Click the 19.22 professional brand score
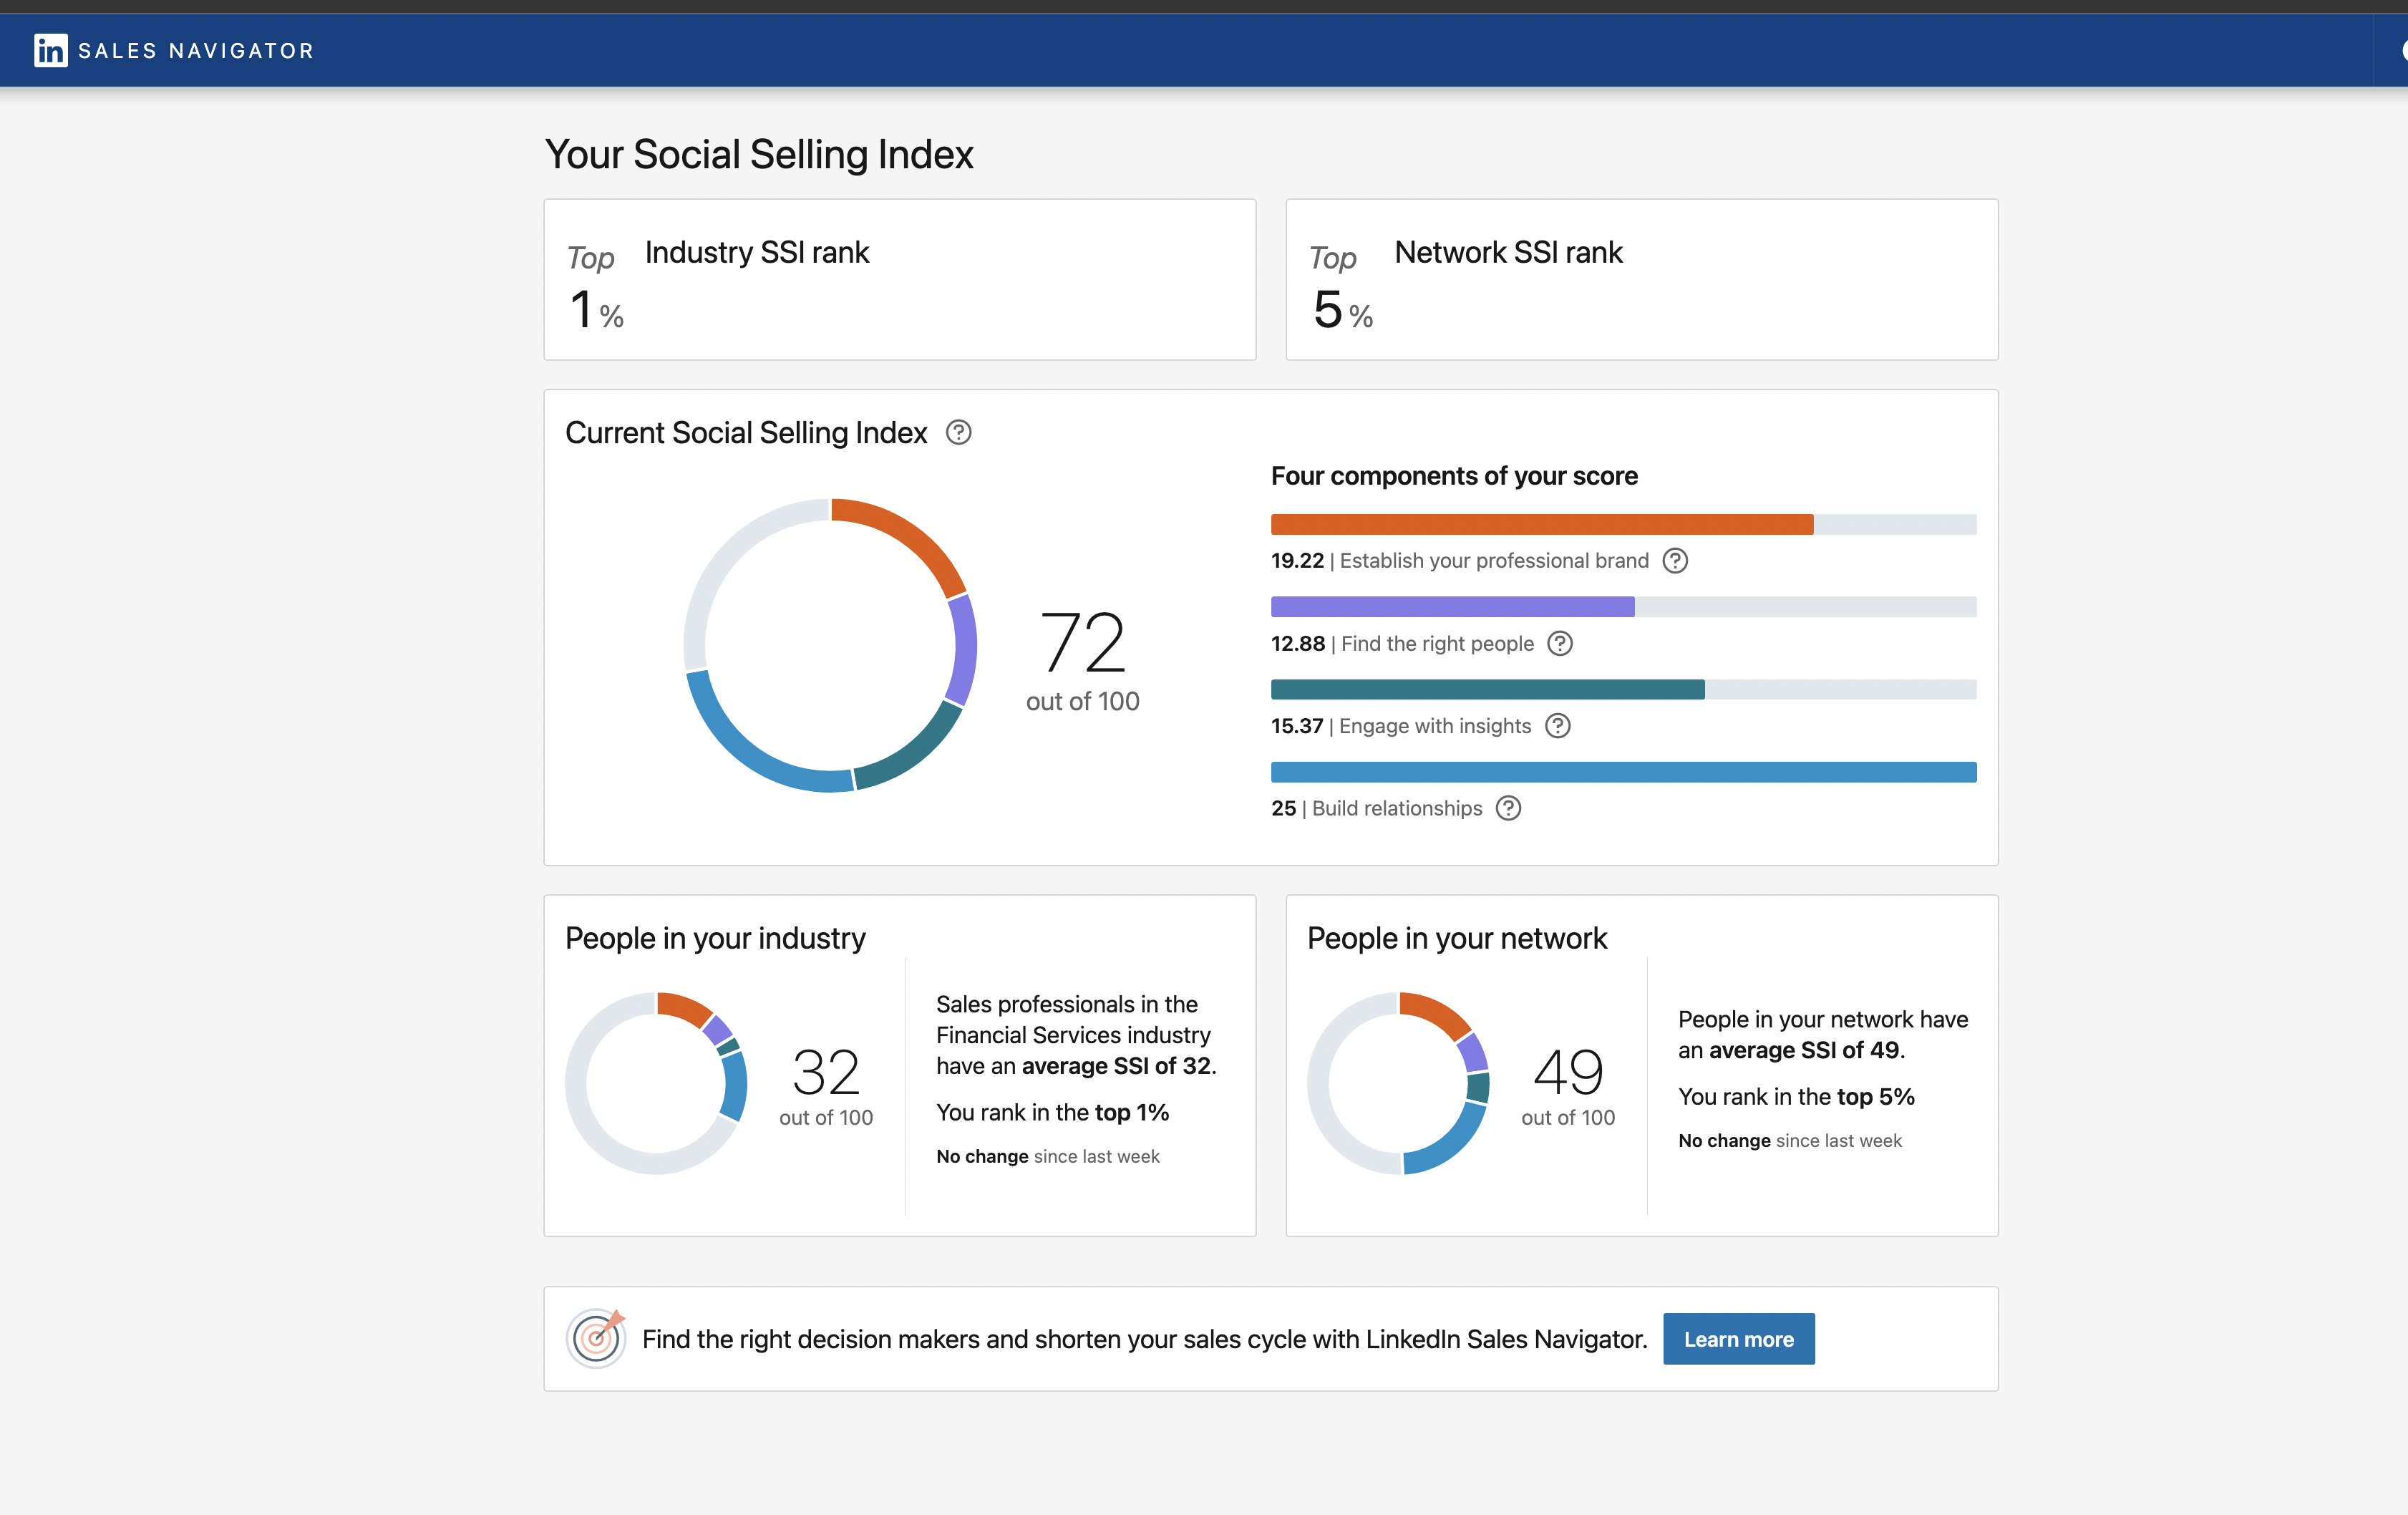This screenshot has height=1515, width=2408. point(1297,560)
